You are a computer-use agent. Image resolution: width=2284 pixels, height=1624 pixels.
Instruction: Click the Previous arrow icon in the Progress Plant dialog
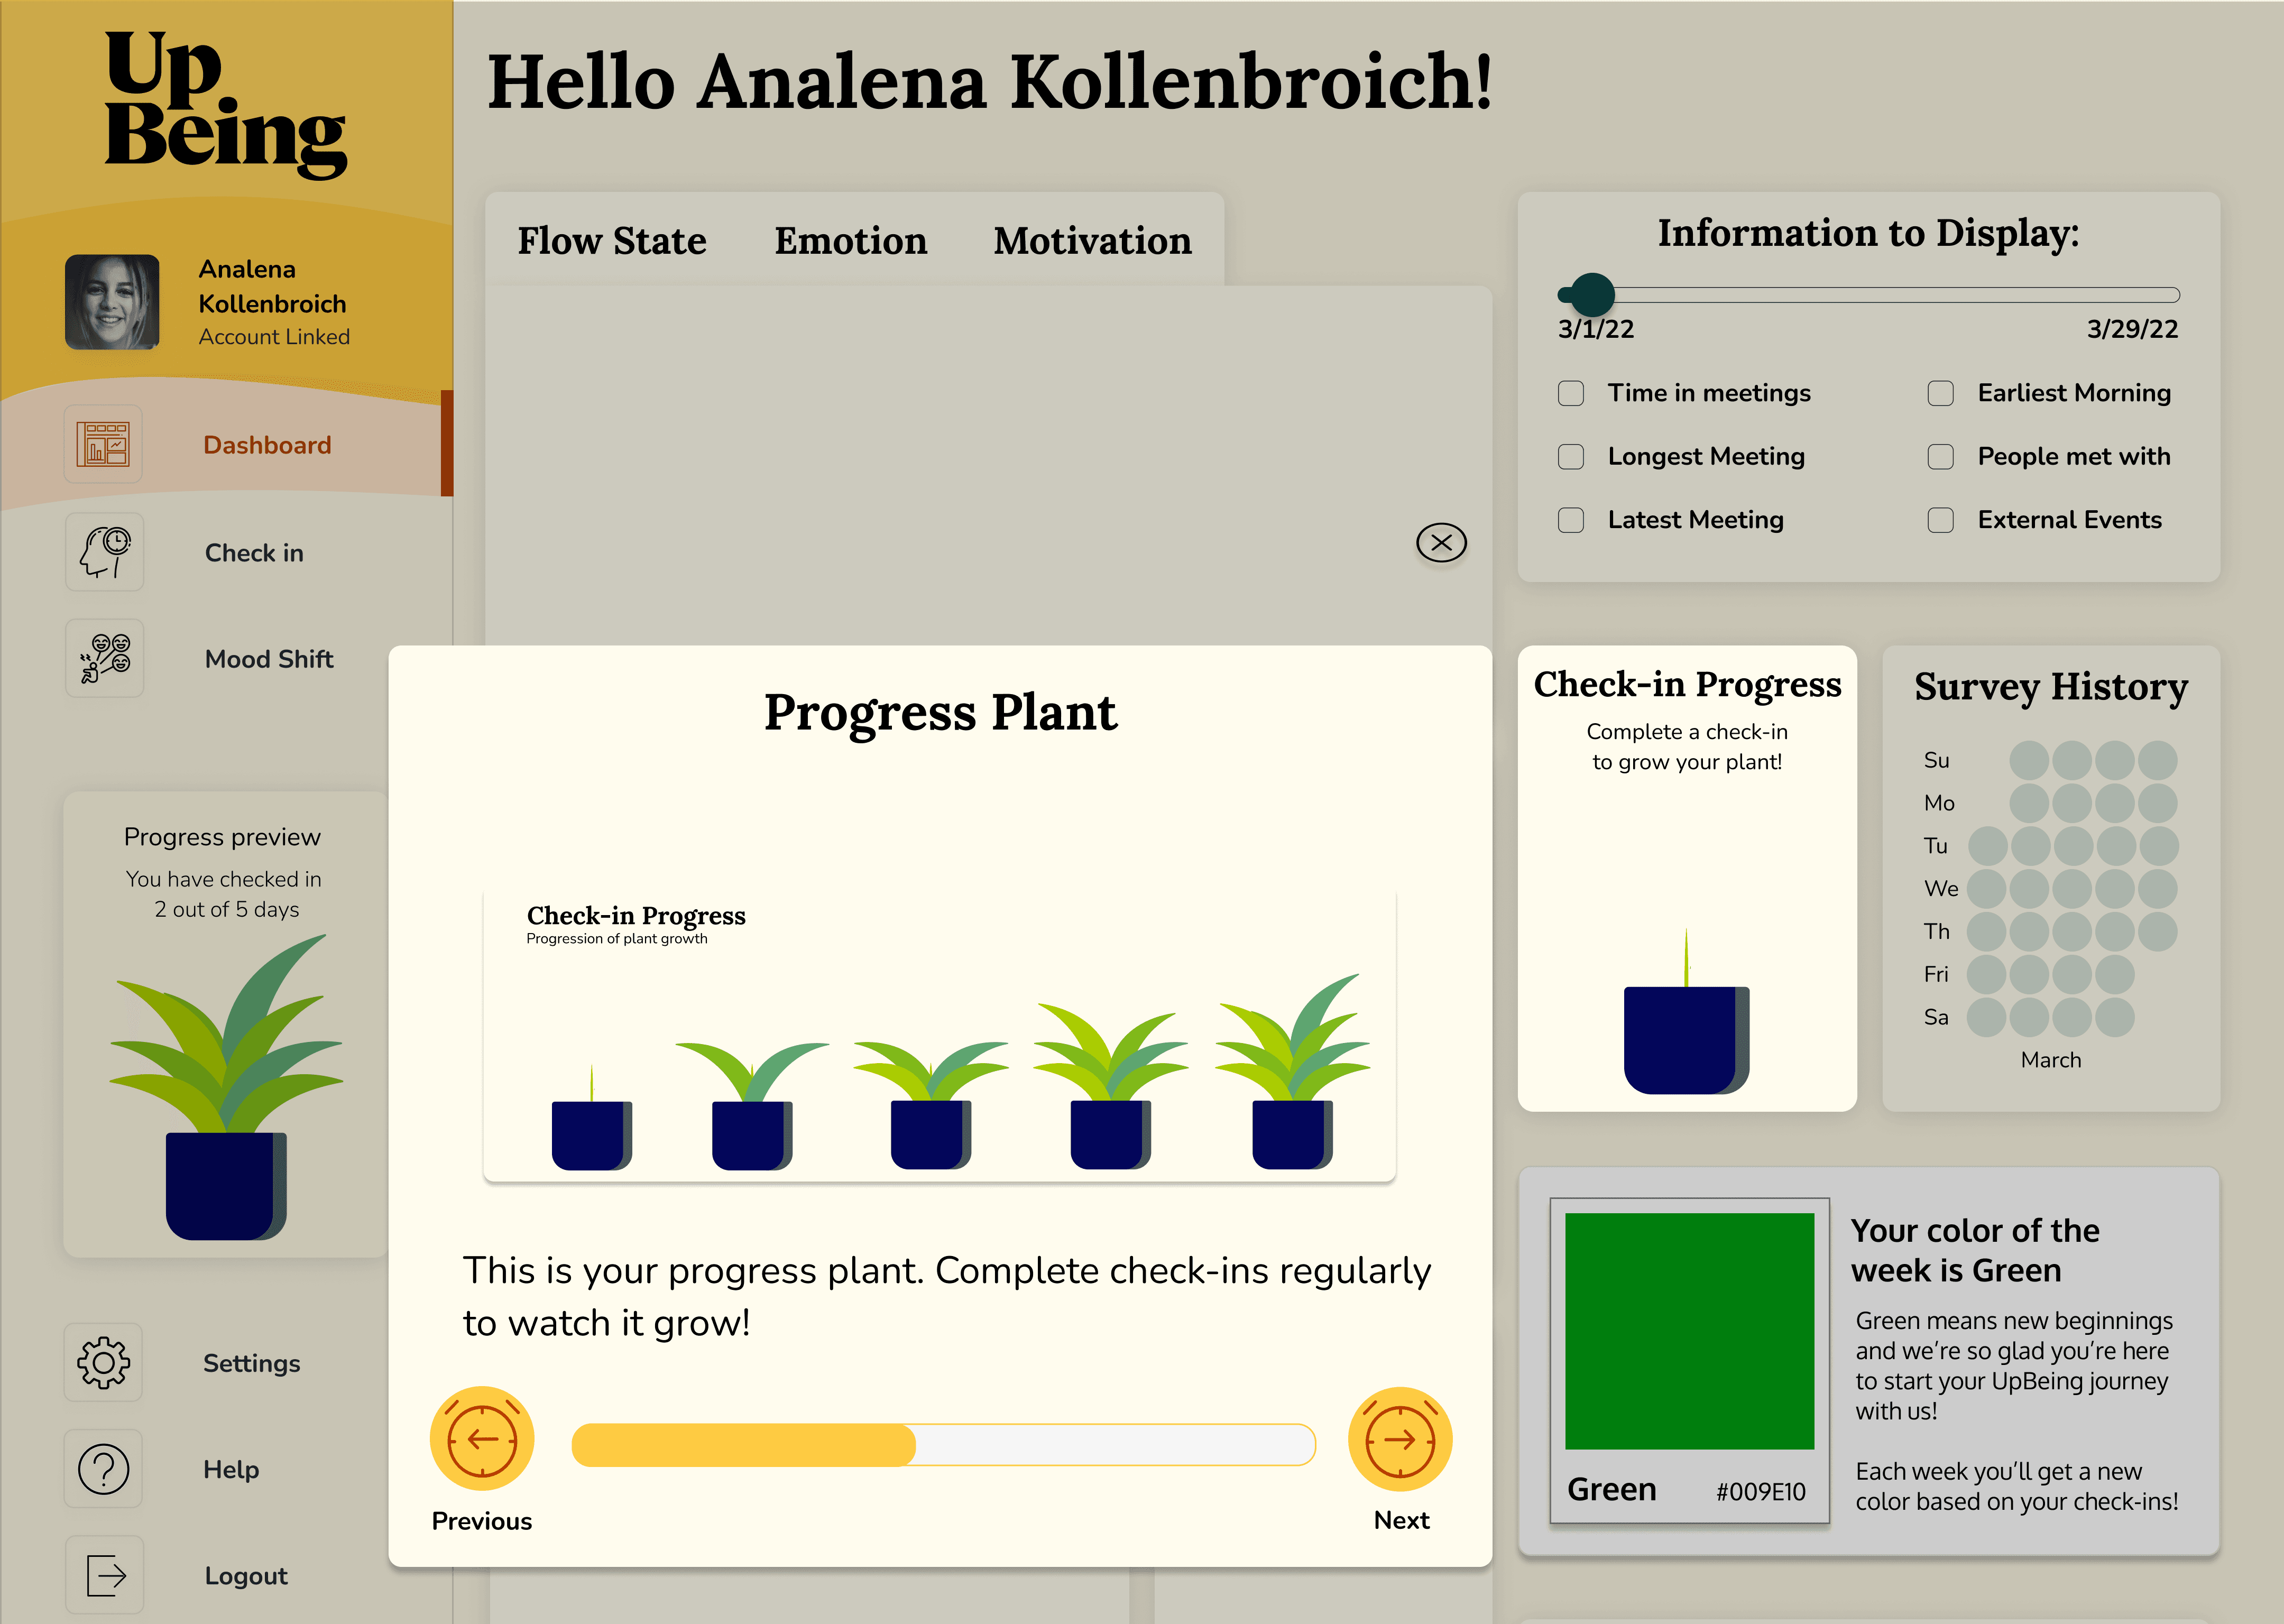[481, 1440]
